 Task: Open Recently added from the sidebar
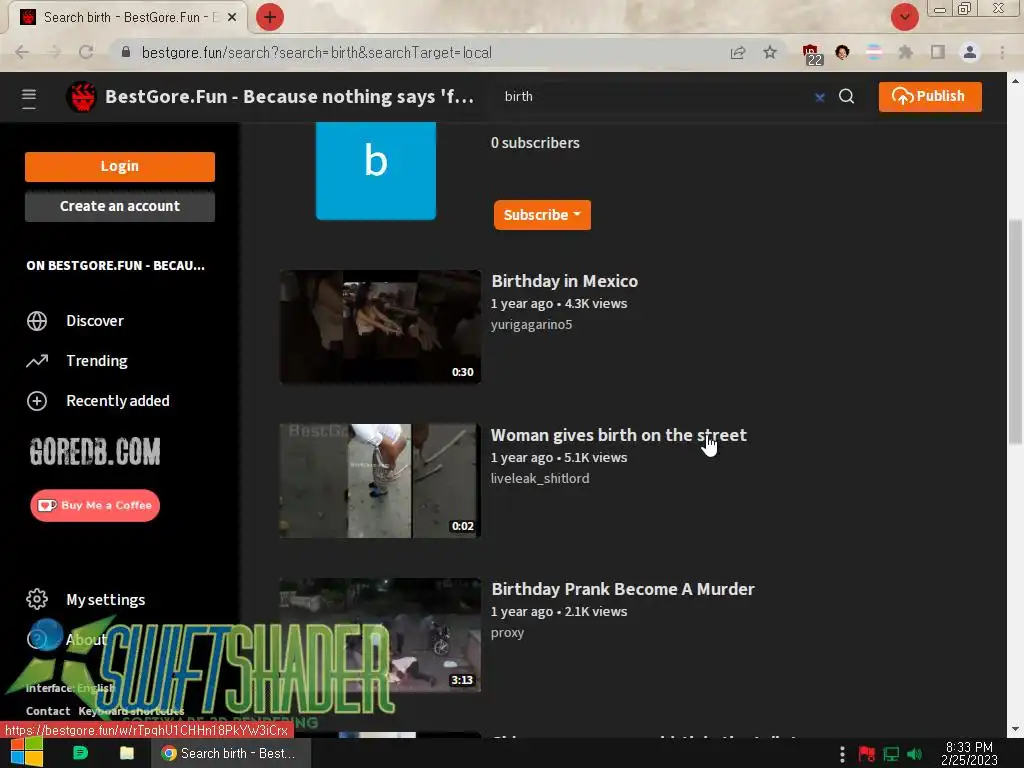[118, 400]
